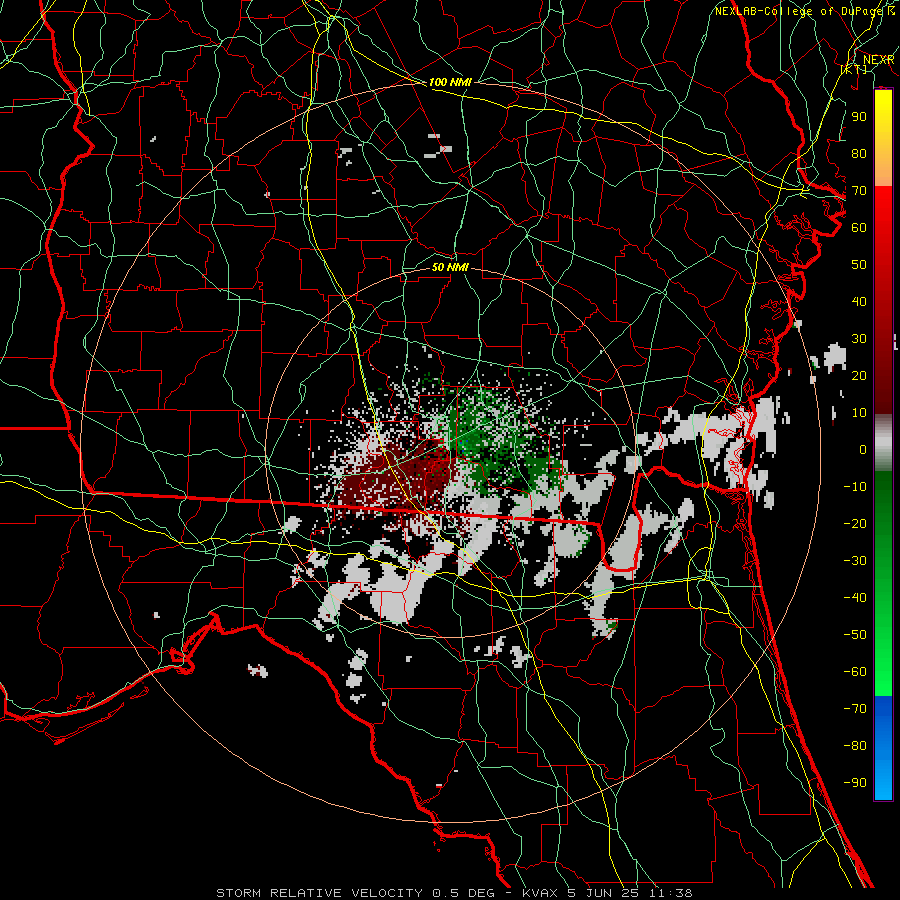
Task: Click the -10 value on velocity scale
Action: tap(855, 487)
